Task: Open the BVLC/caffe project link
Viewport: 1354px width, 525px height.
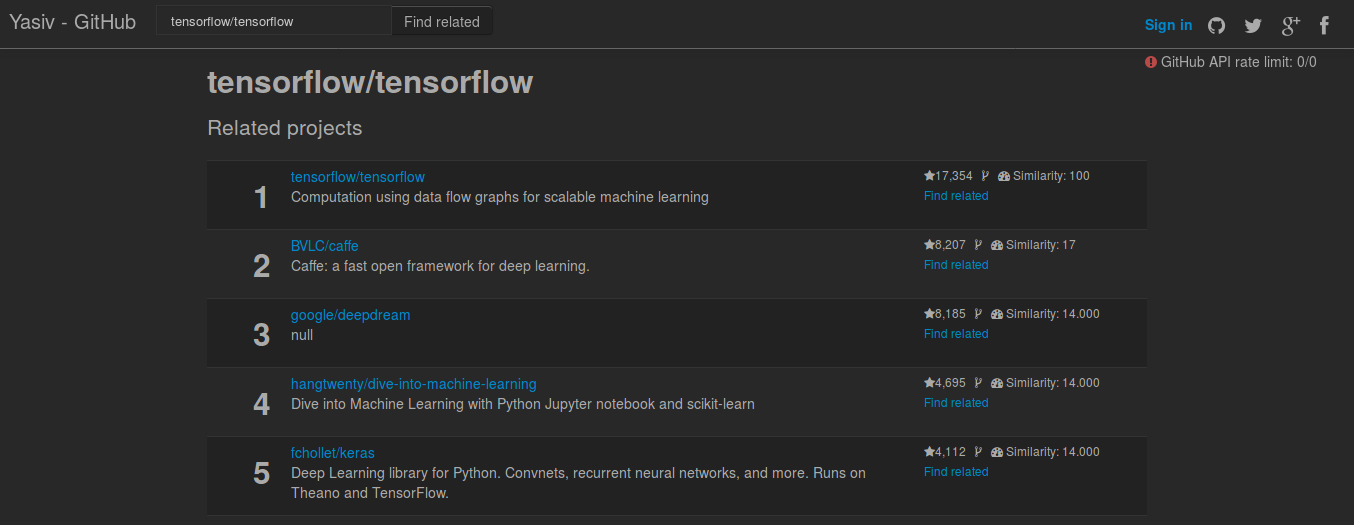Action: [325, 246]
